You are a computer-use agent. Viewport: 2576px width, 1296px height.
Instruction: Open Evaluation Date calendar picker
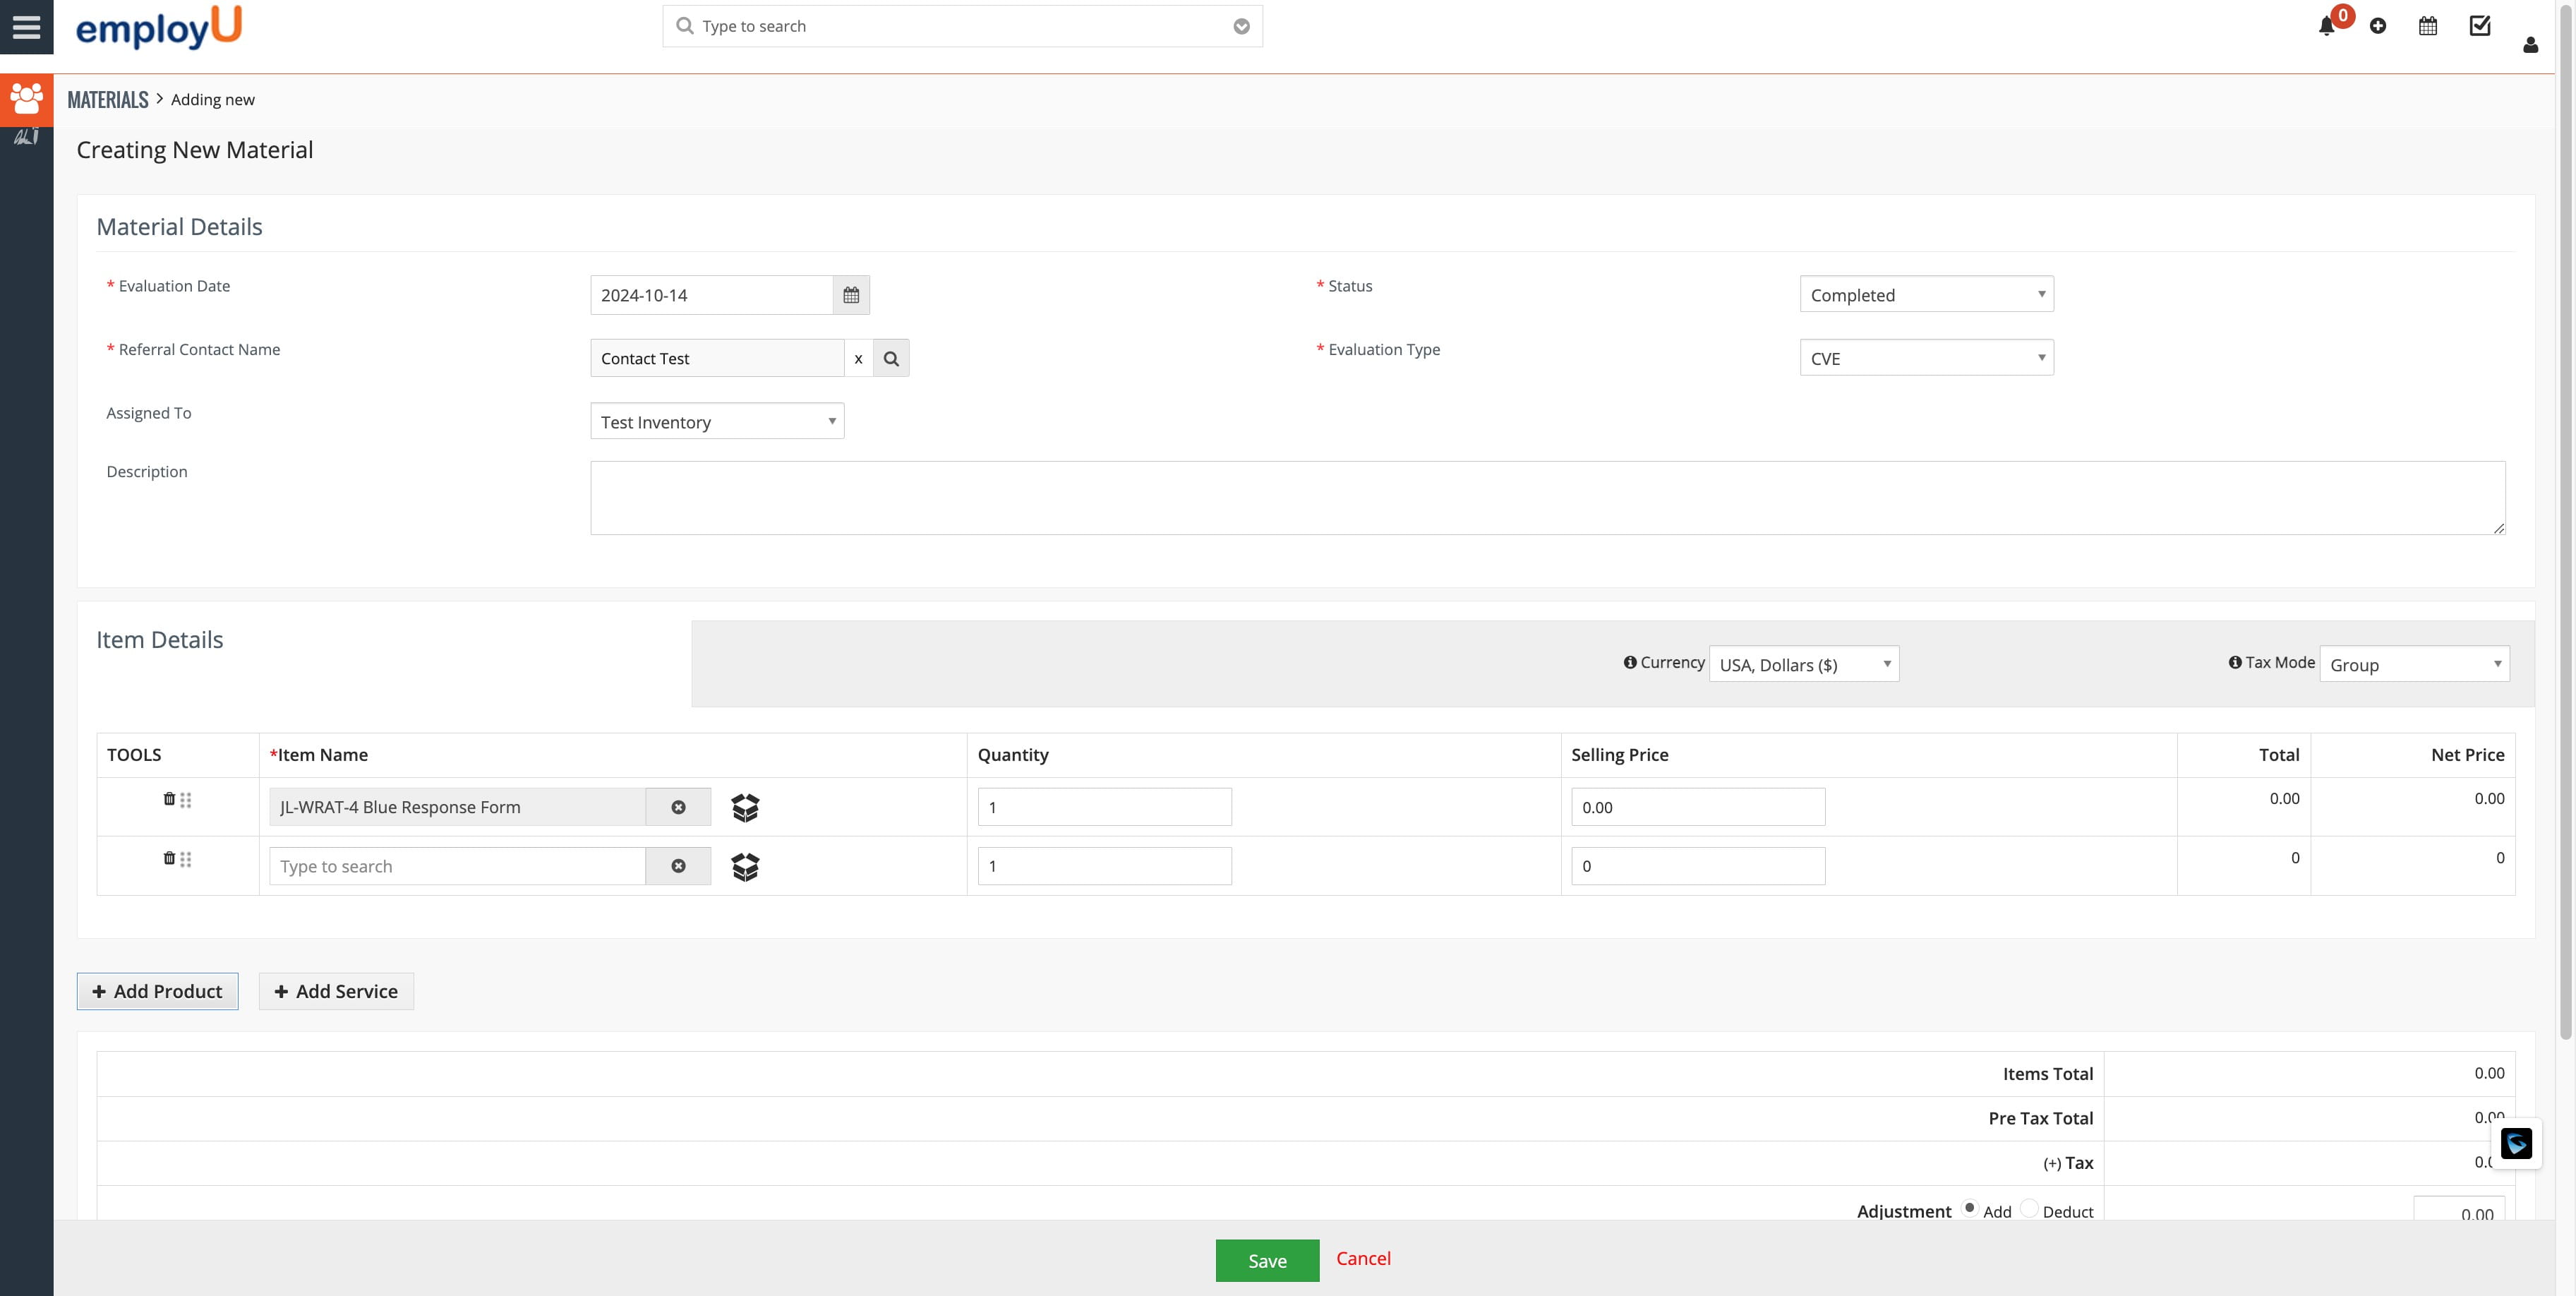pyautogui.click(x=851, y=295)
